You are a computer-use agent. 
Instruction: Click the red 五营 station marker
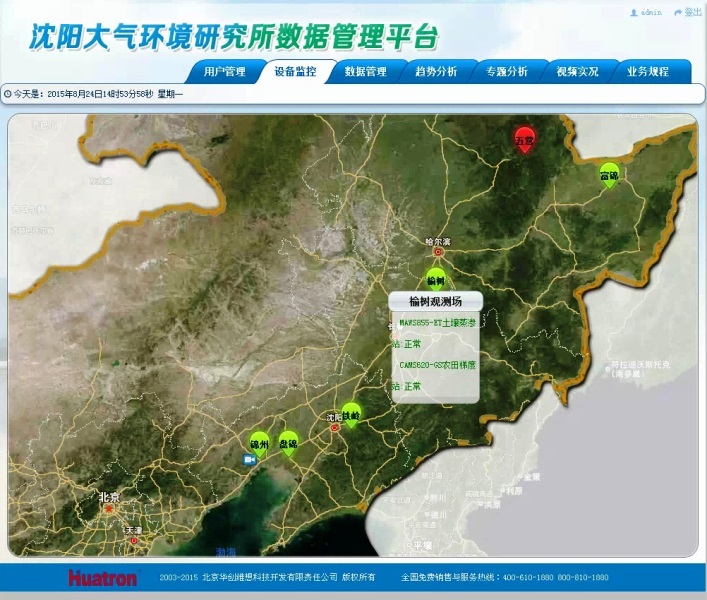click(x=525, y=140)
